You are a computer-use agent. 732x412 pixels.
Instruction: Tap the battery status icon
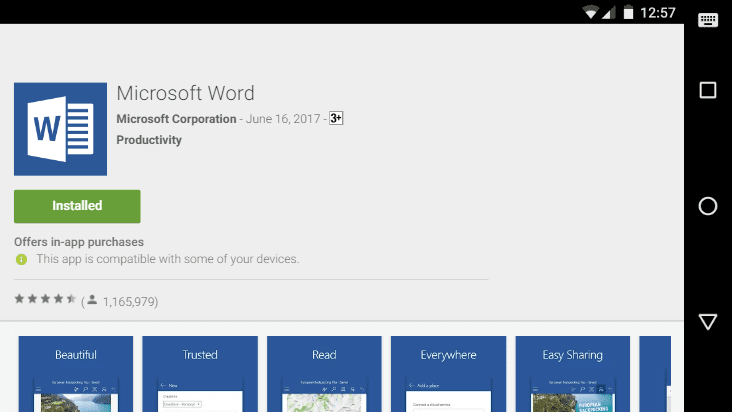pos(628,12)
